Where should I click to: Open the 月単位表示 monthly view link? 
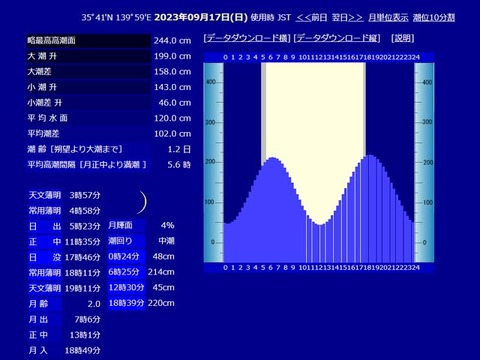pyautogui.click(x=388, y=17)
